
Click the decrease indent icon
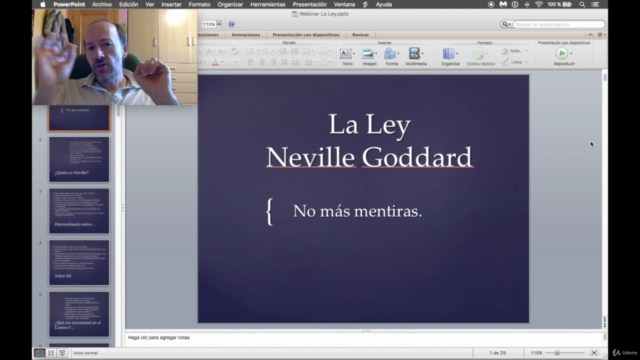pyautogui.click(x=282, y=51)
